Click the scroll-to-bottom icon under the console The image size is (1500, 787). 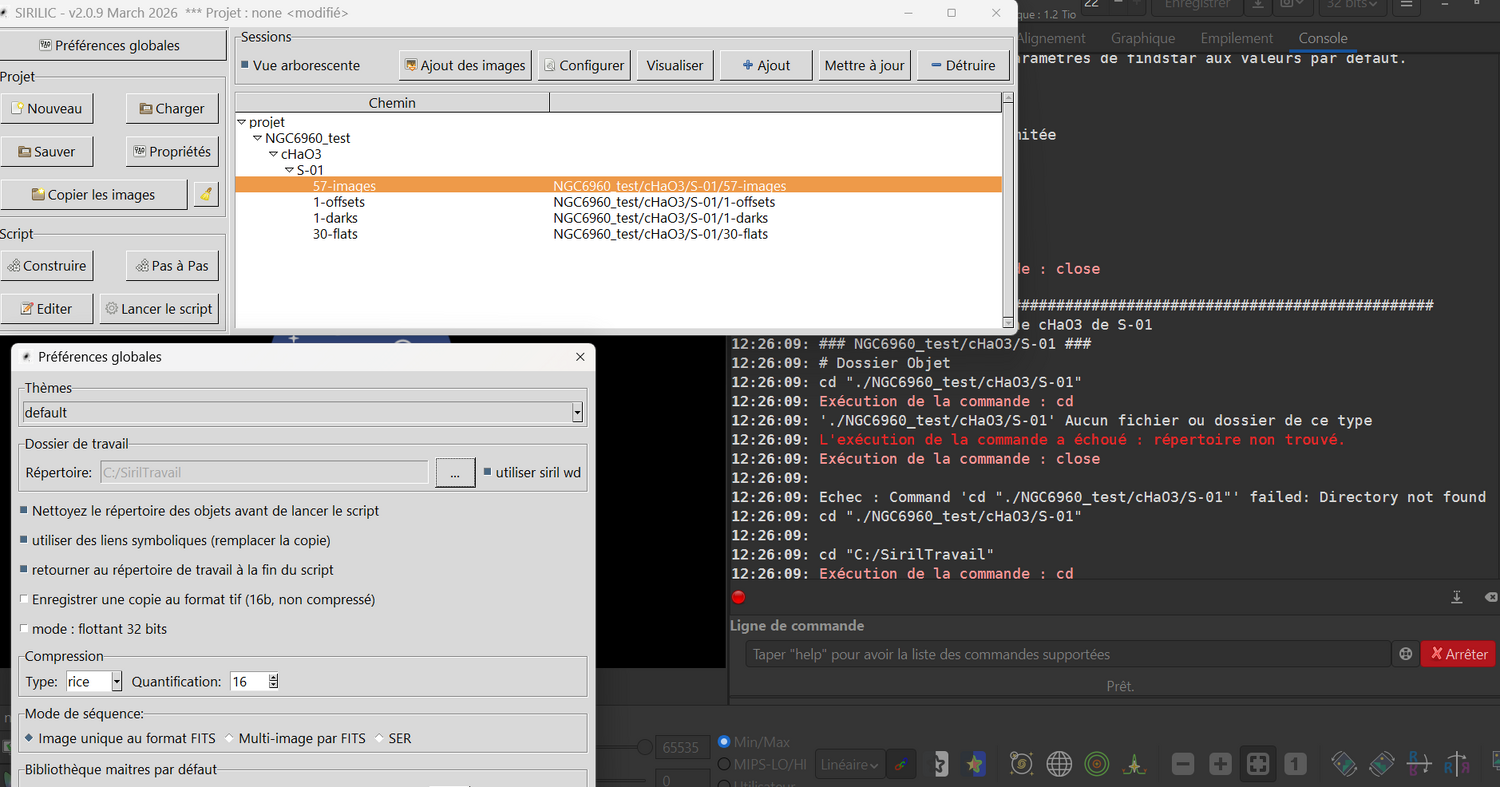tap(1457, 597)
